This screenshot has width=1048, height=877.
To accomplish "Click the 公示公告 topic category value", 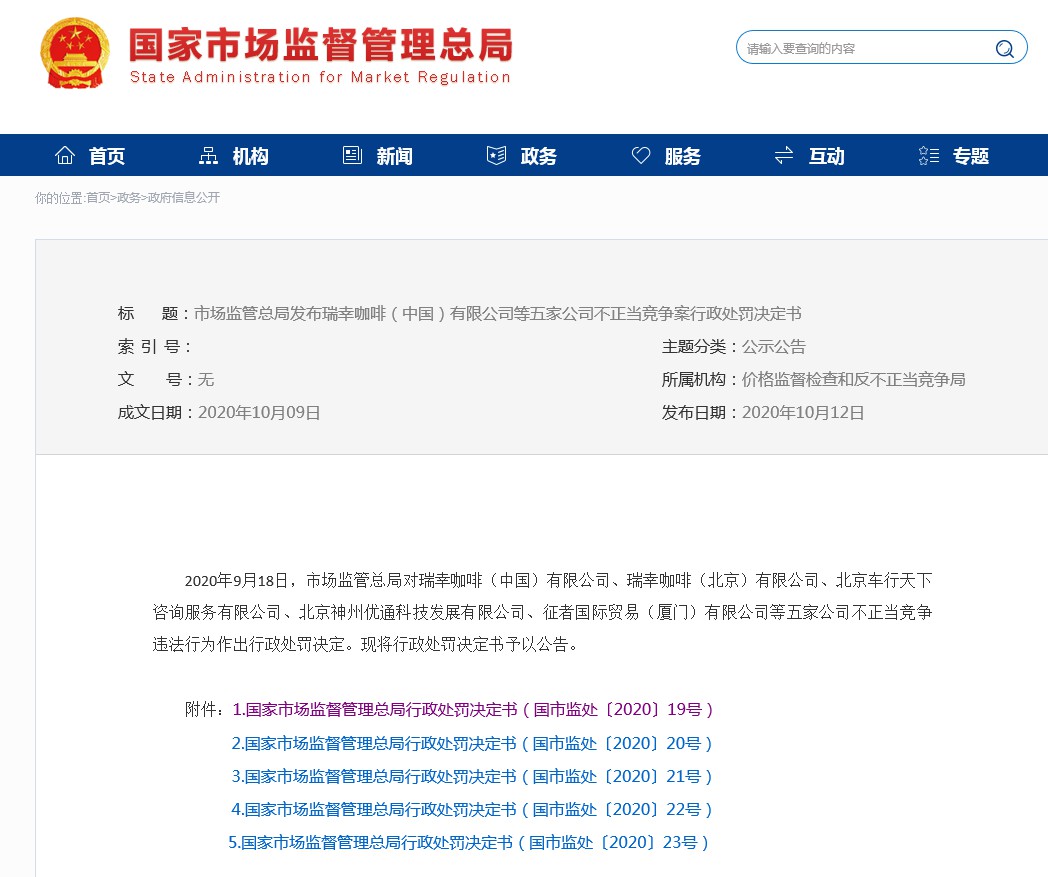I will [774, 346].
